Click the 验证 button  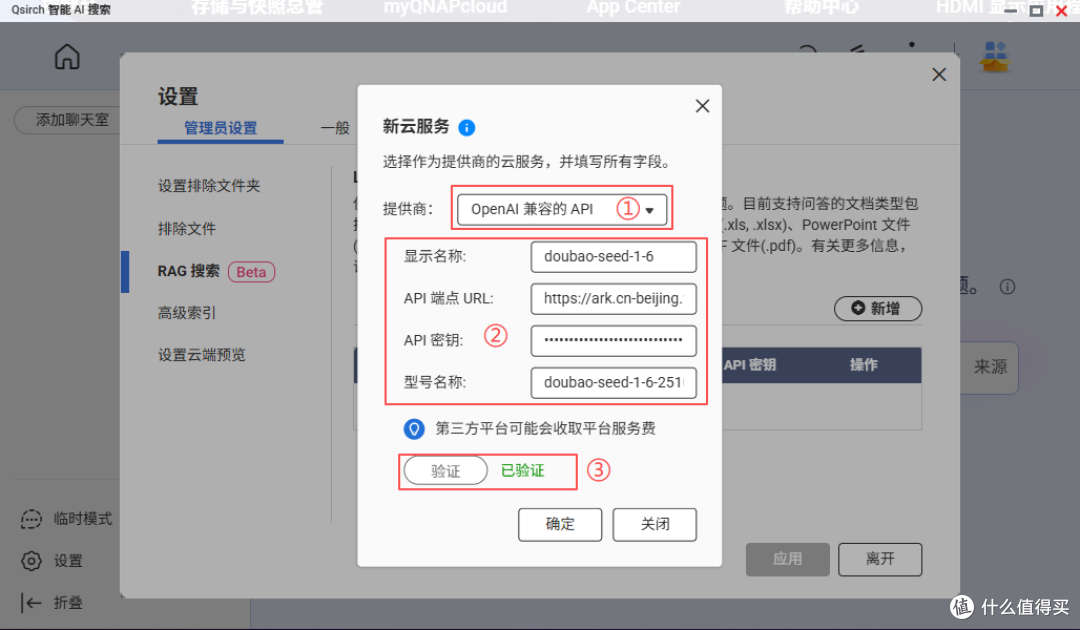[446, 471]
